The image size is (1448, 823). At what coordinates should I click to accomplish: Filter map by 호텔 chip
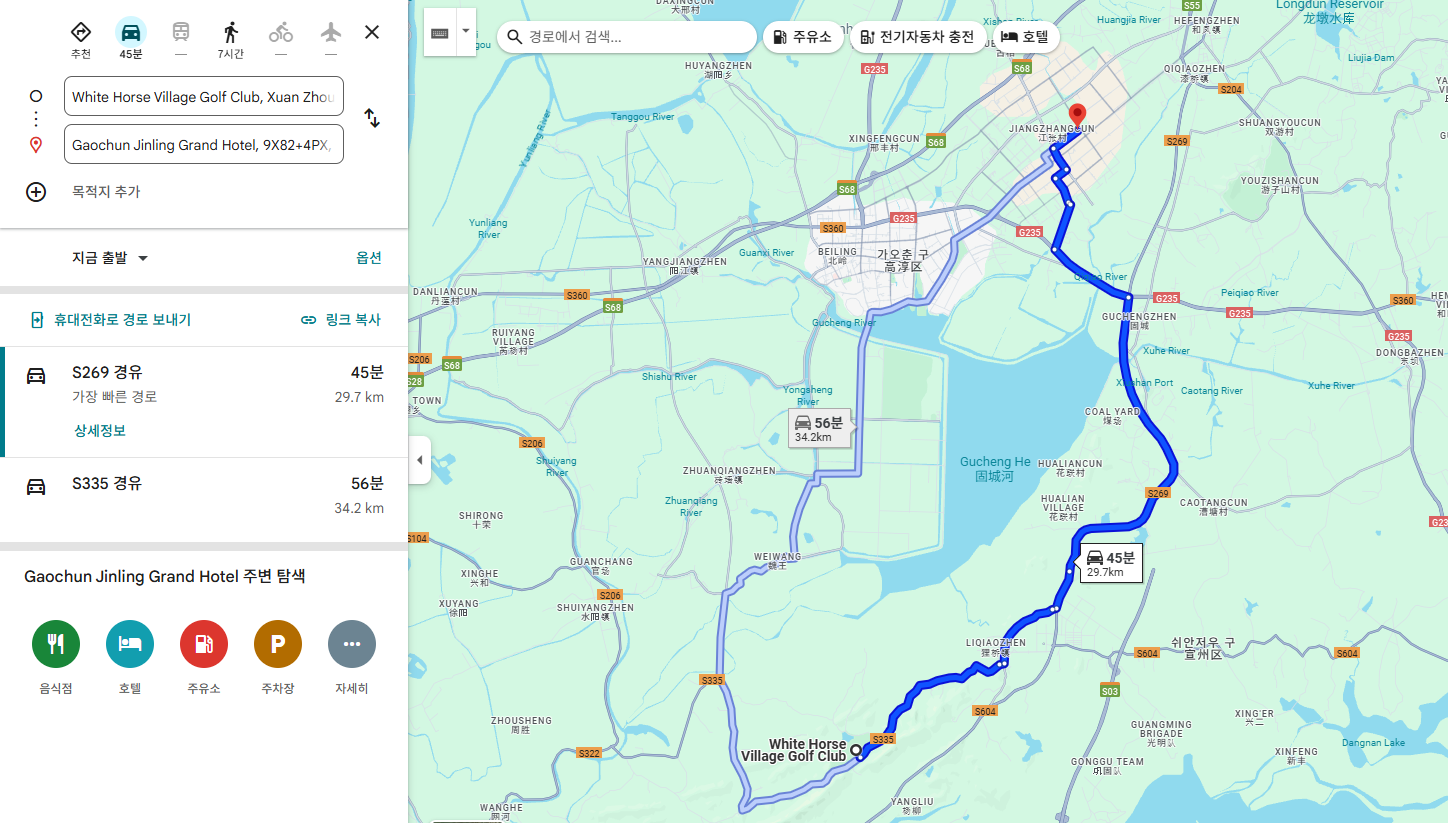(1026, 37)
